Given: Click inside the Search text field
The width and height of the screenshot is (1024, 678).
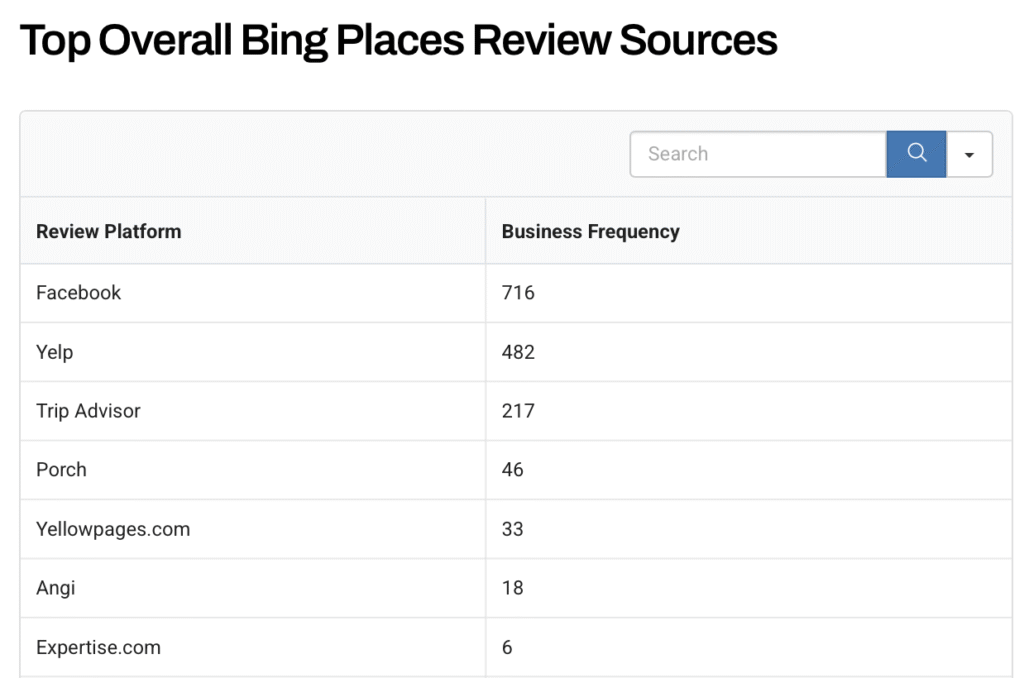Looking at the screenshot, I should [x=758, y=154].
